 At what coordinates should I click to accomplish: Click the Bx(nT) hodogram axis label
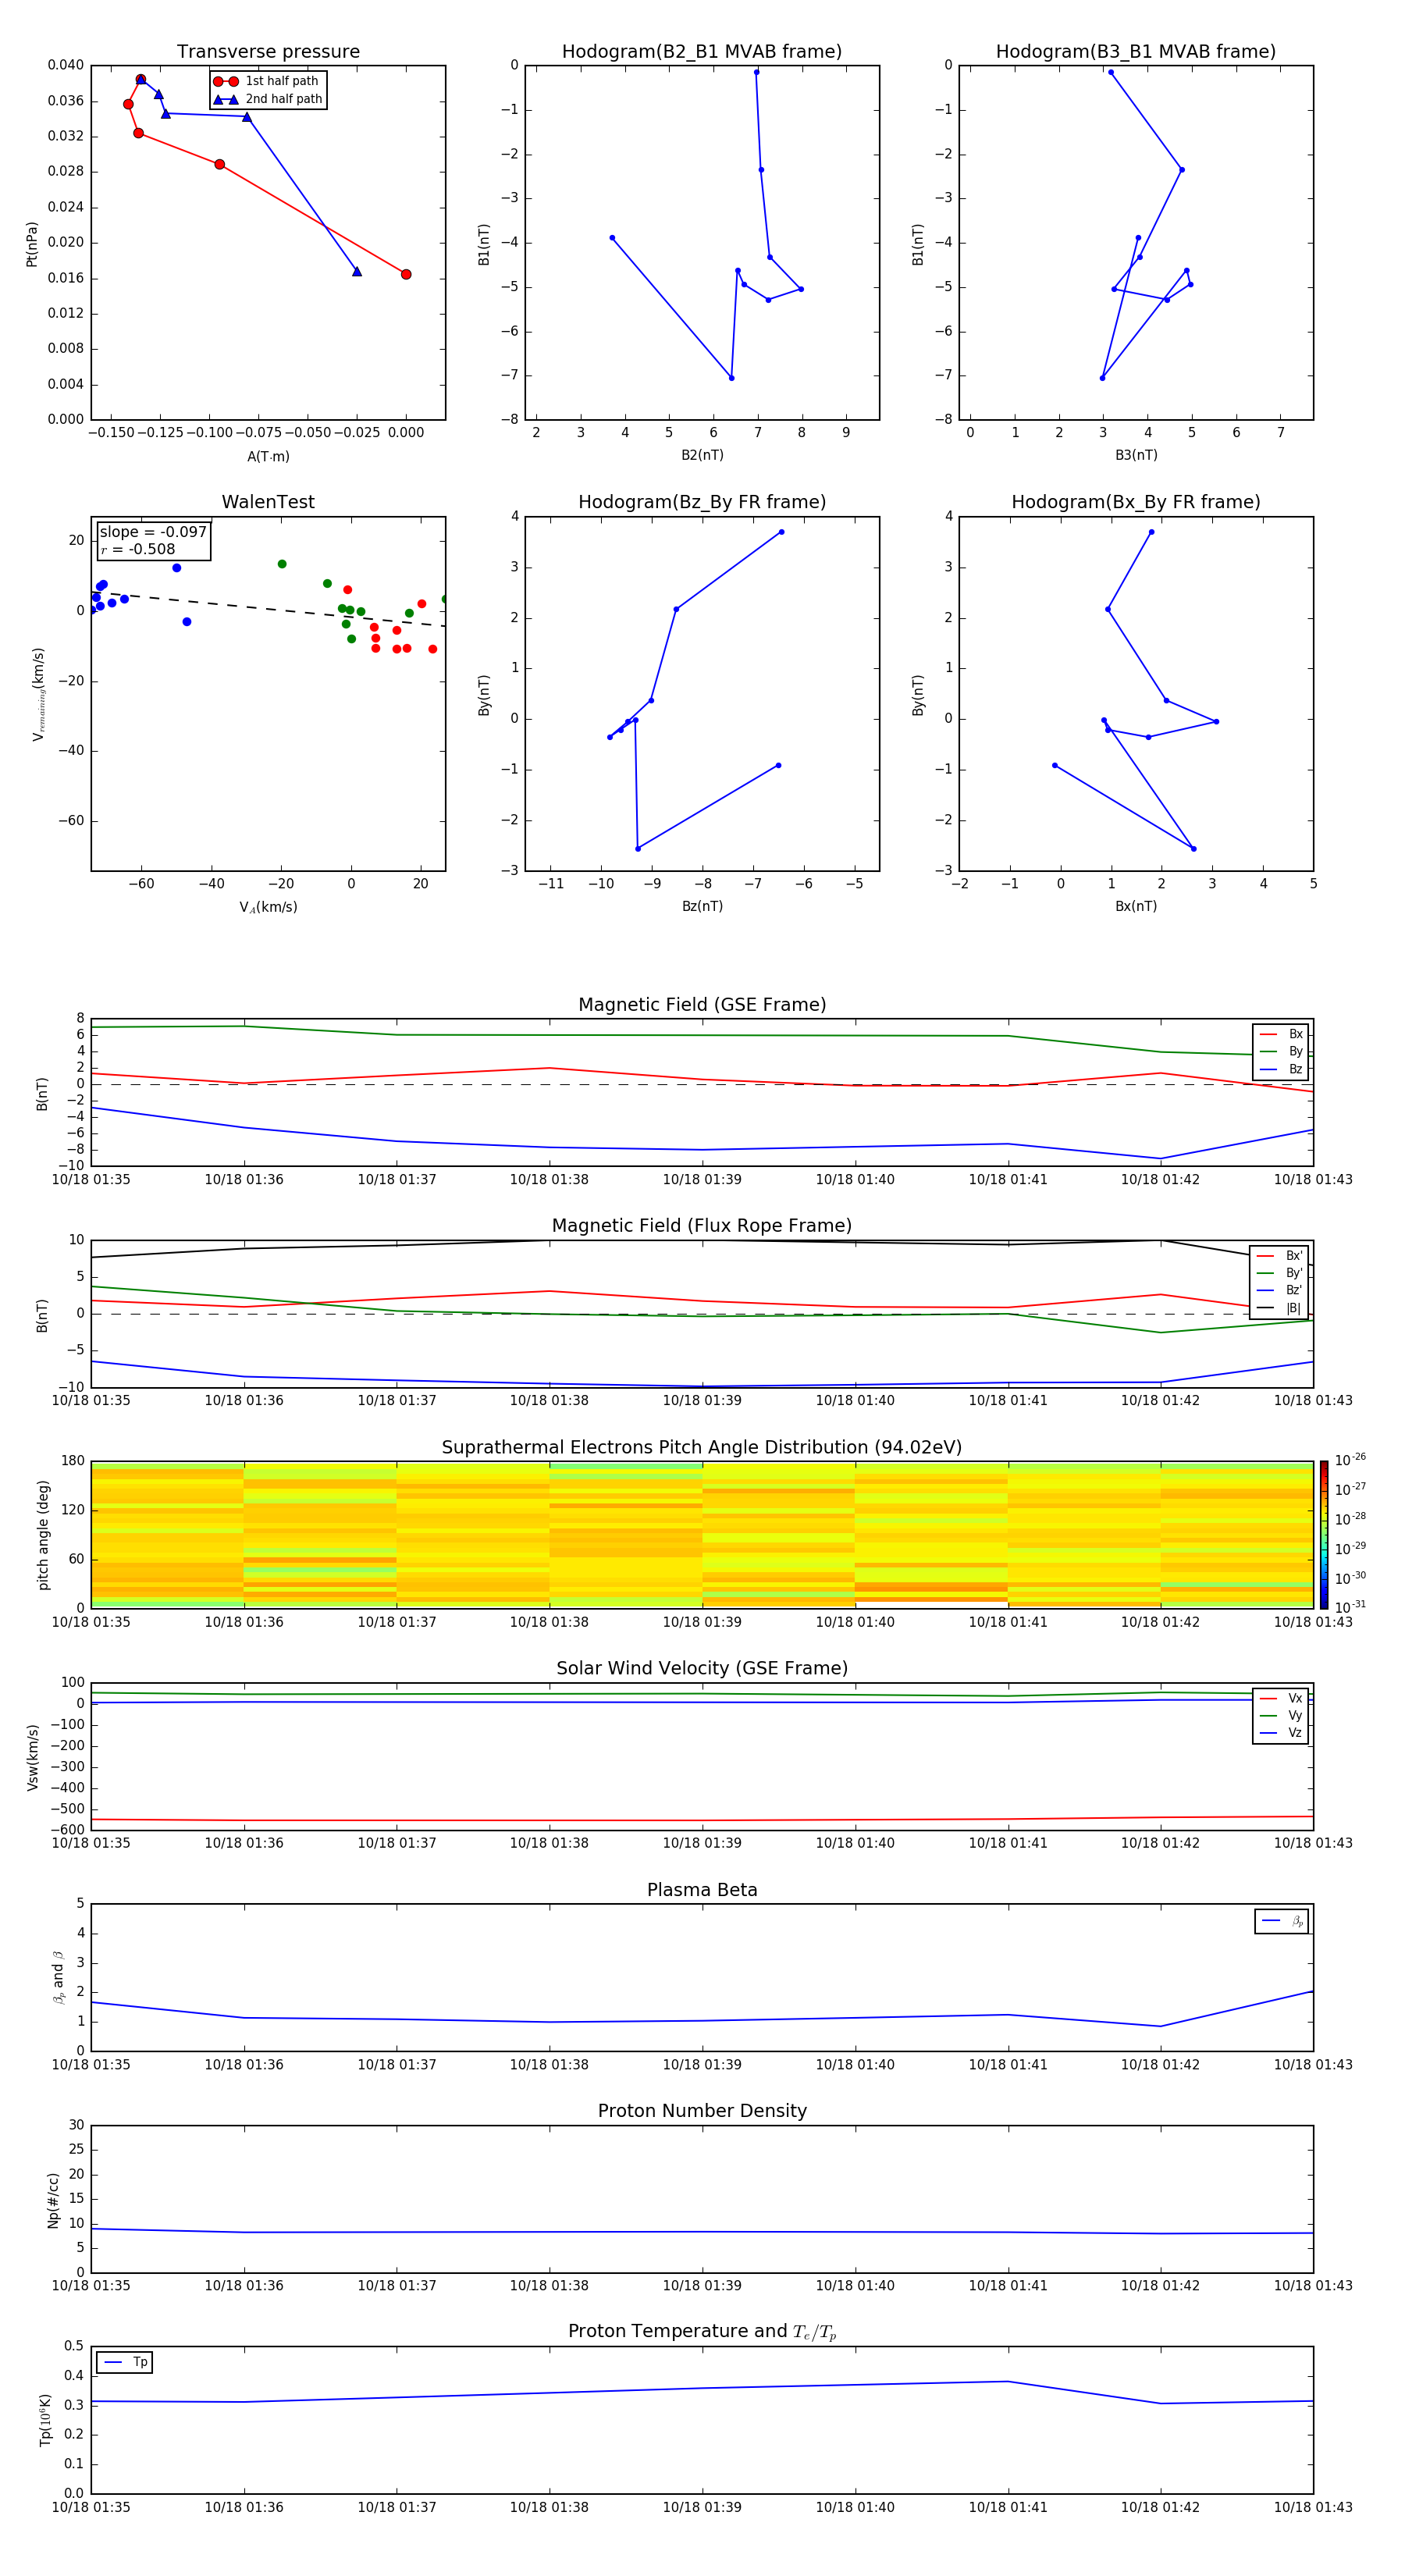point(1136,906)
